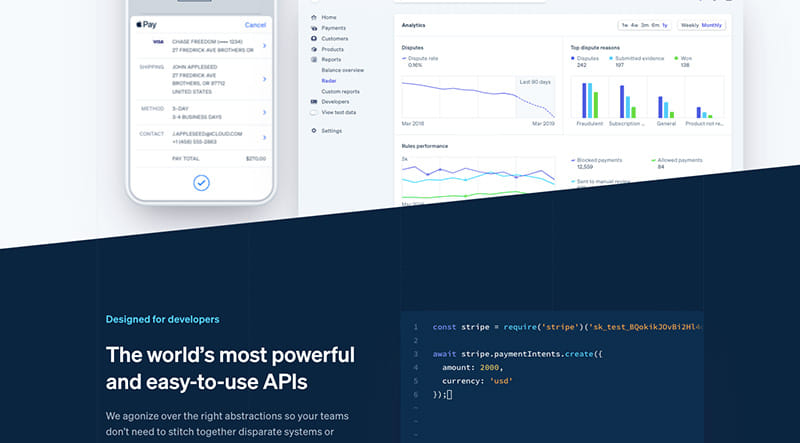Click the Product not re... bar group
The image size is (800, 443).
(704, 112)
